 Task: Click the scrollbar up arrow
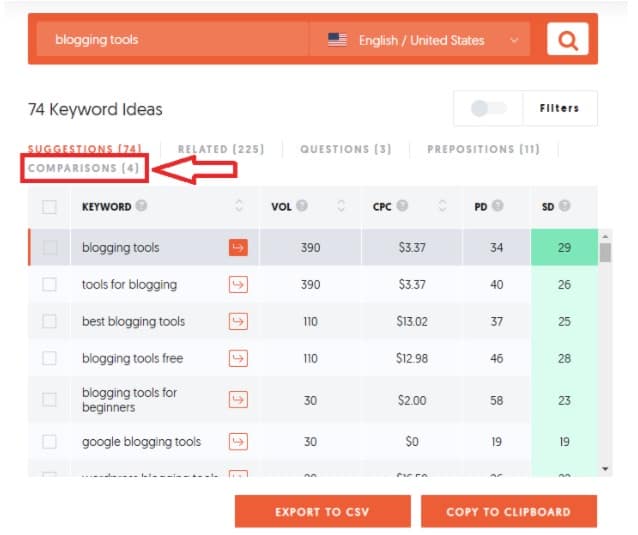605,236
